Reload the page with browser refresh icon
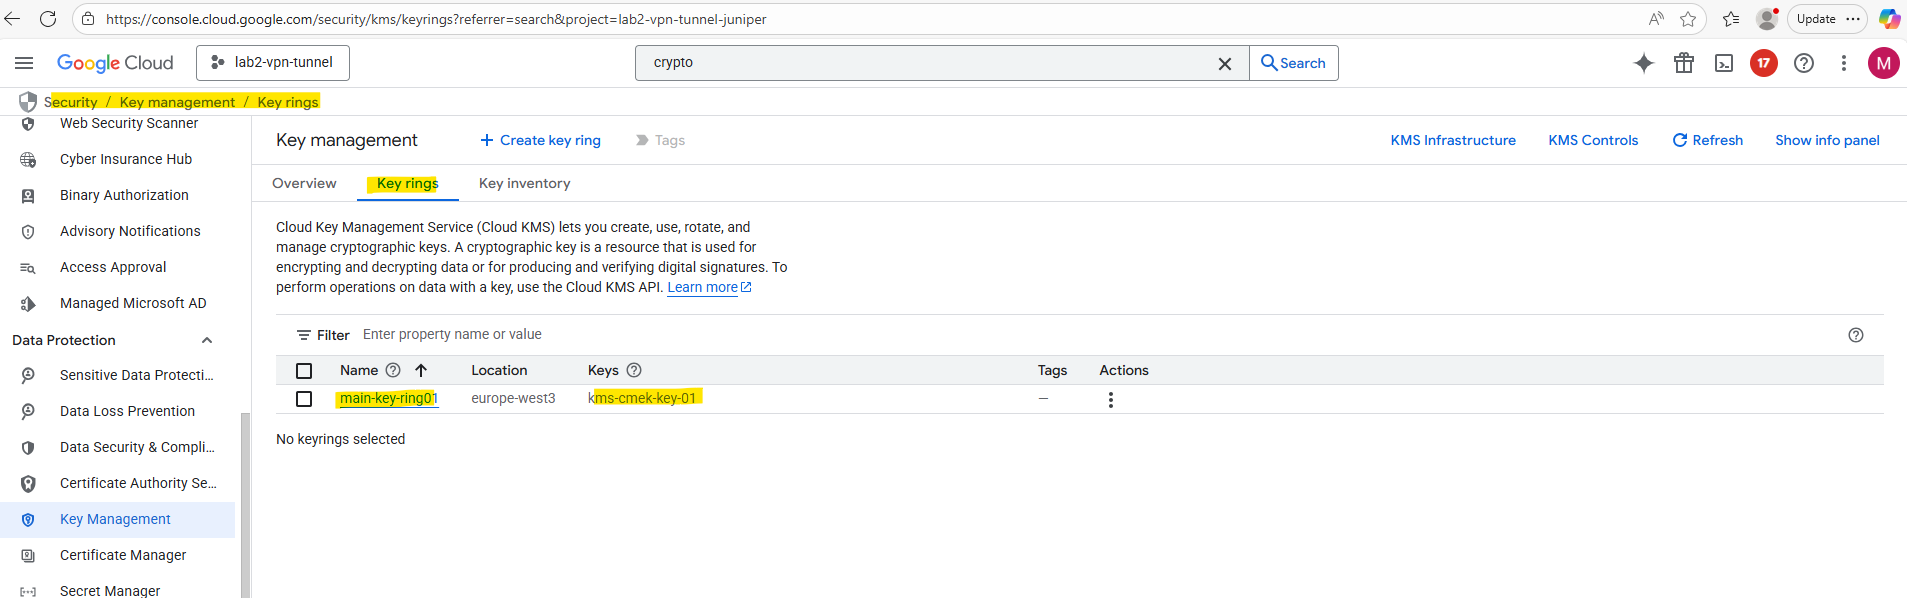Screen dimensions: 1907x598 click(47, 19)
